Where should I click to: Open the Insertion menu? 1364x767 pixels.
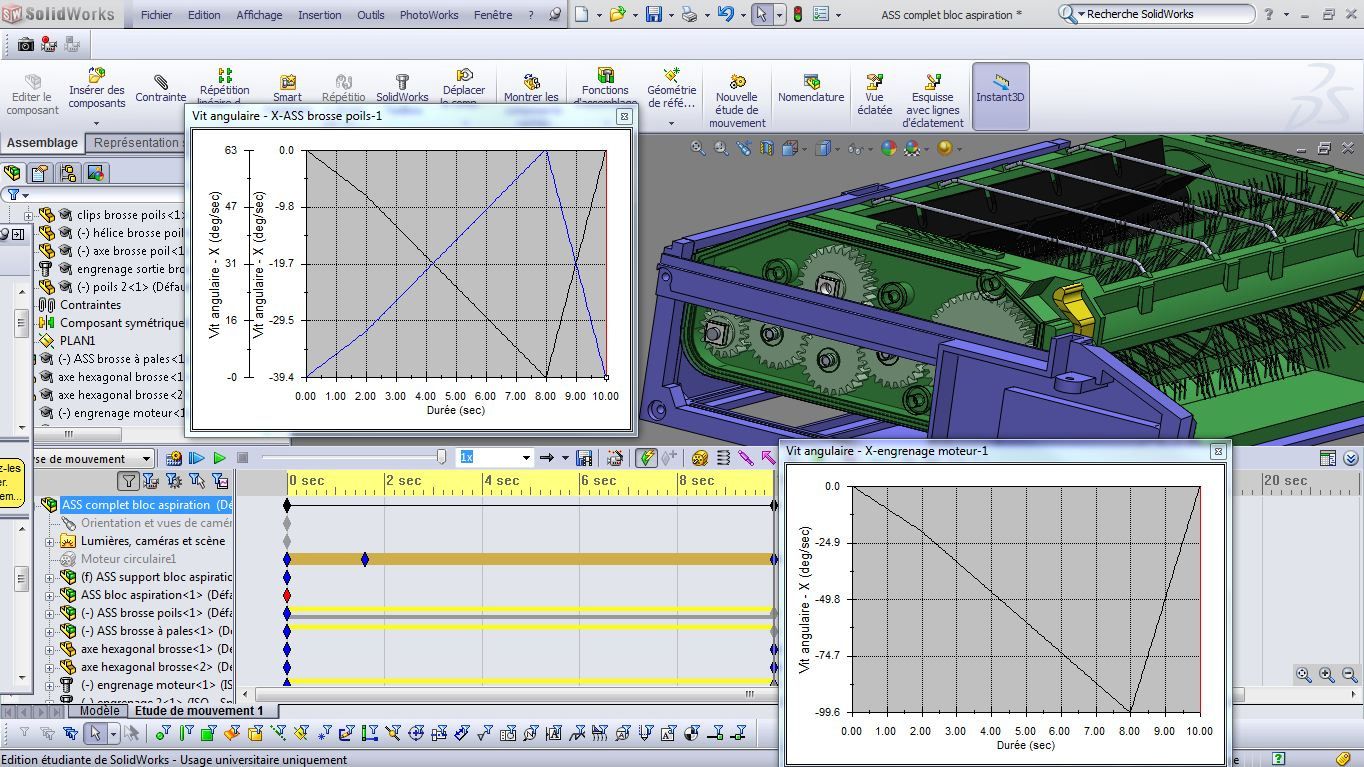click(320, 15)
